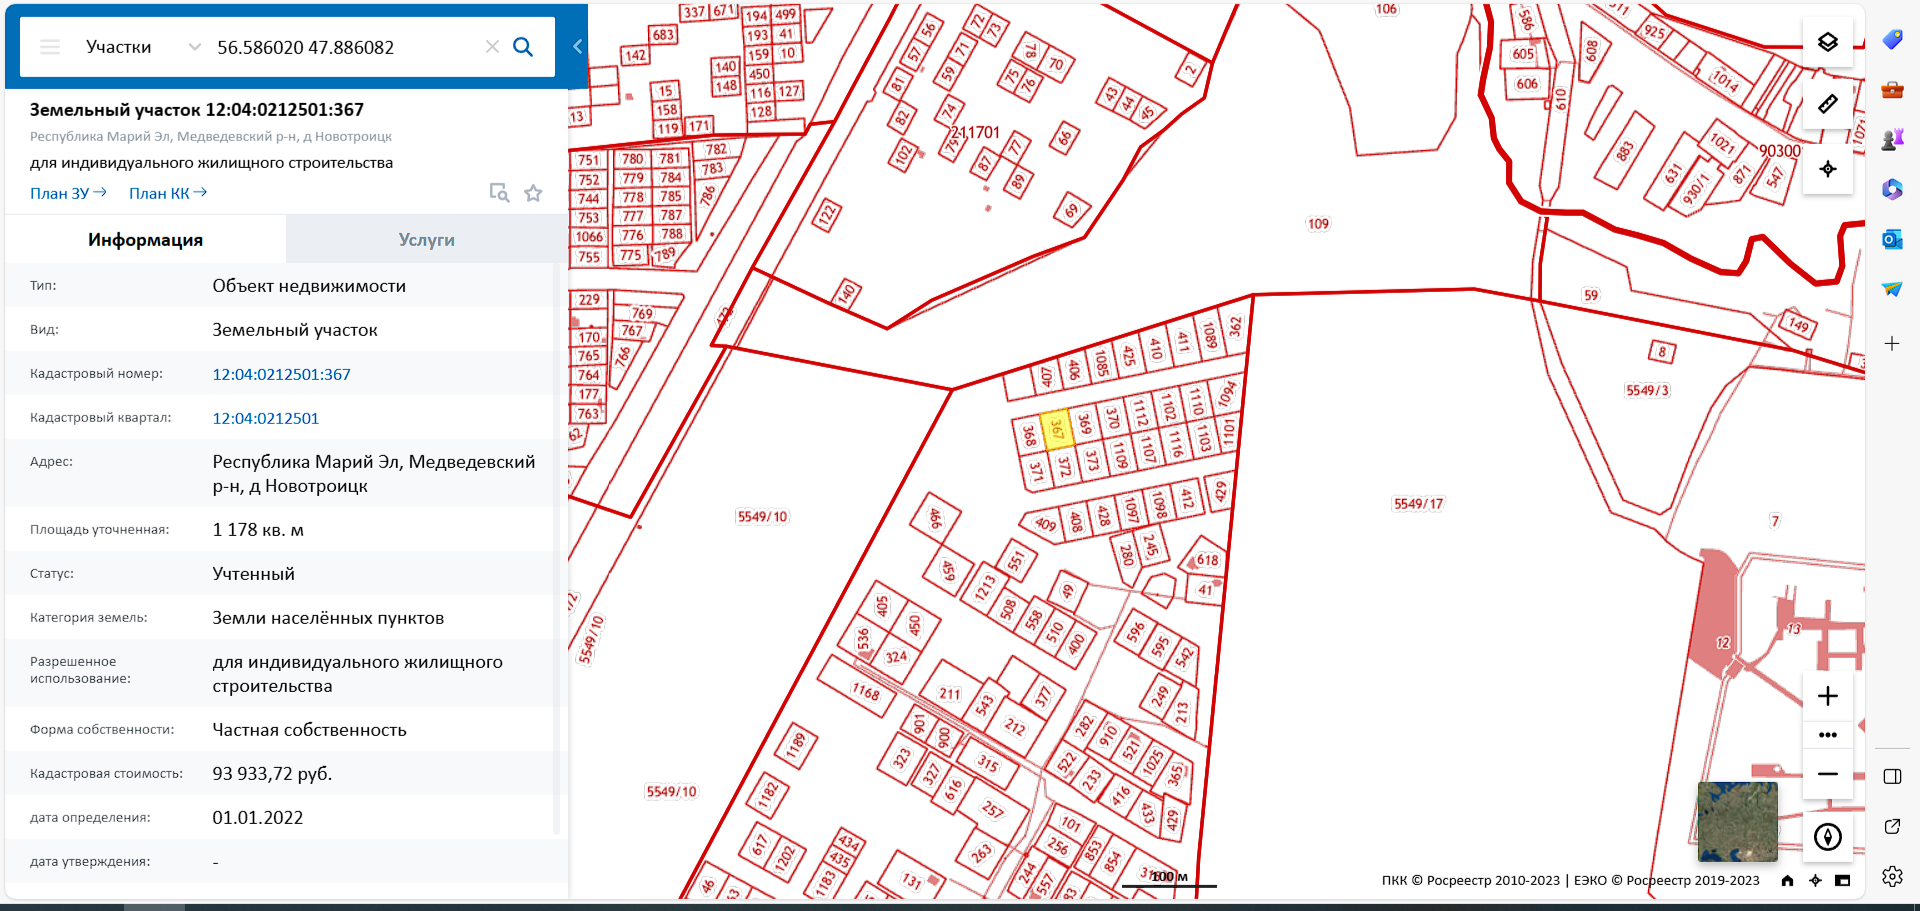The image size is (1920, 911).
Task: Click the cadastral value "93 933,72 руб."
Action: [272, 774]
